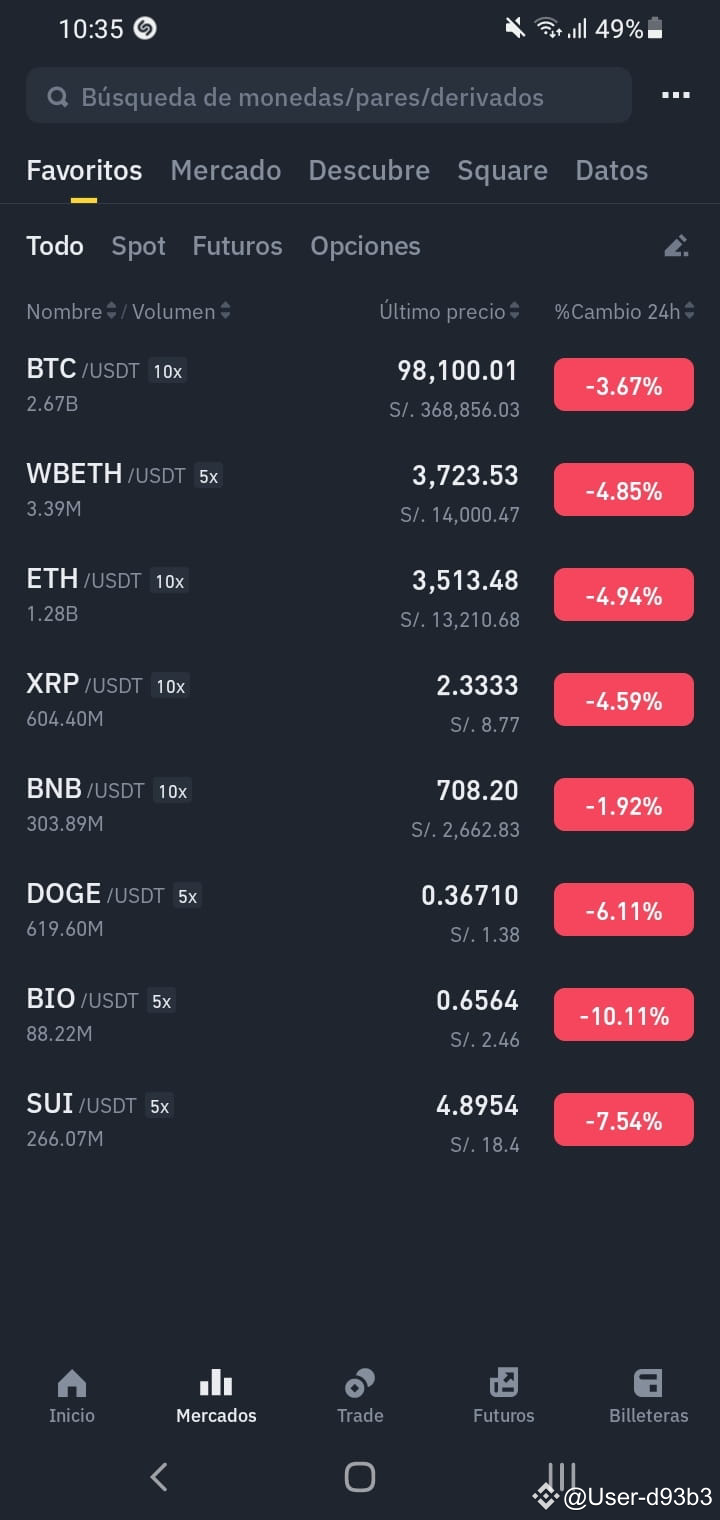Viewport: 720px width, 1520px height.
Task: Open the Trade icon in bottom bar
Action: coord(360,1384)
